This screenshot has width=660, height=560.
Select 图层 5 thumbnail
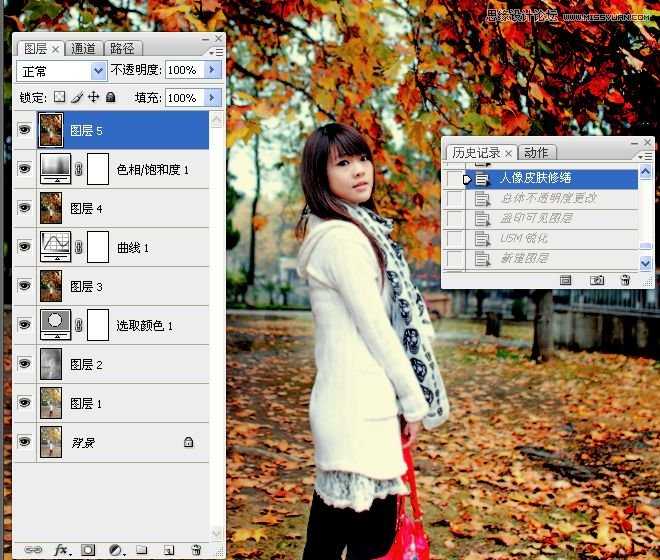point(51,130)
